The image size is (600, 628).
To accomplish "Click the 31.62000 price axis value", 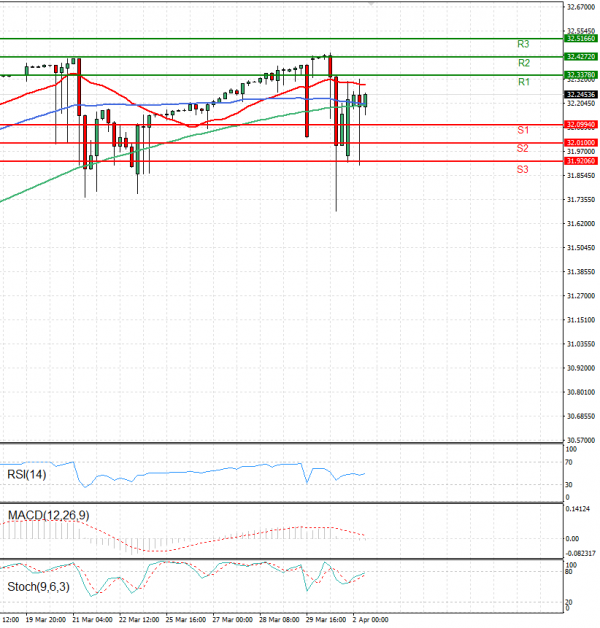I will [x=581, y=223].
